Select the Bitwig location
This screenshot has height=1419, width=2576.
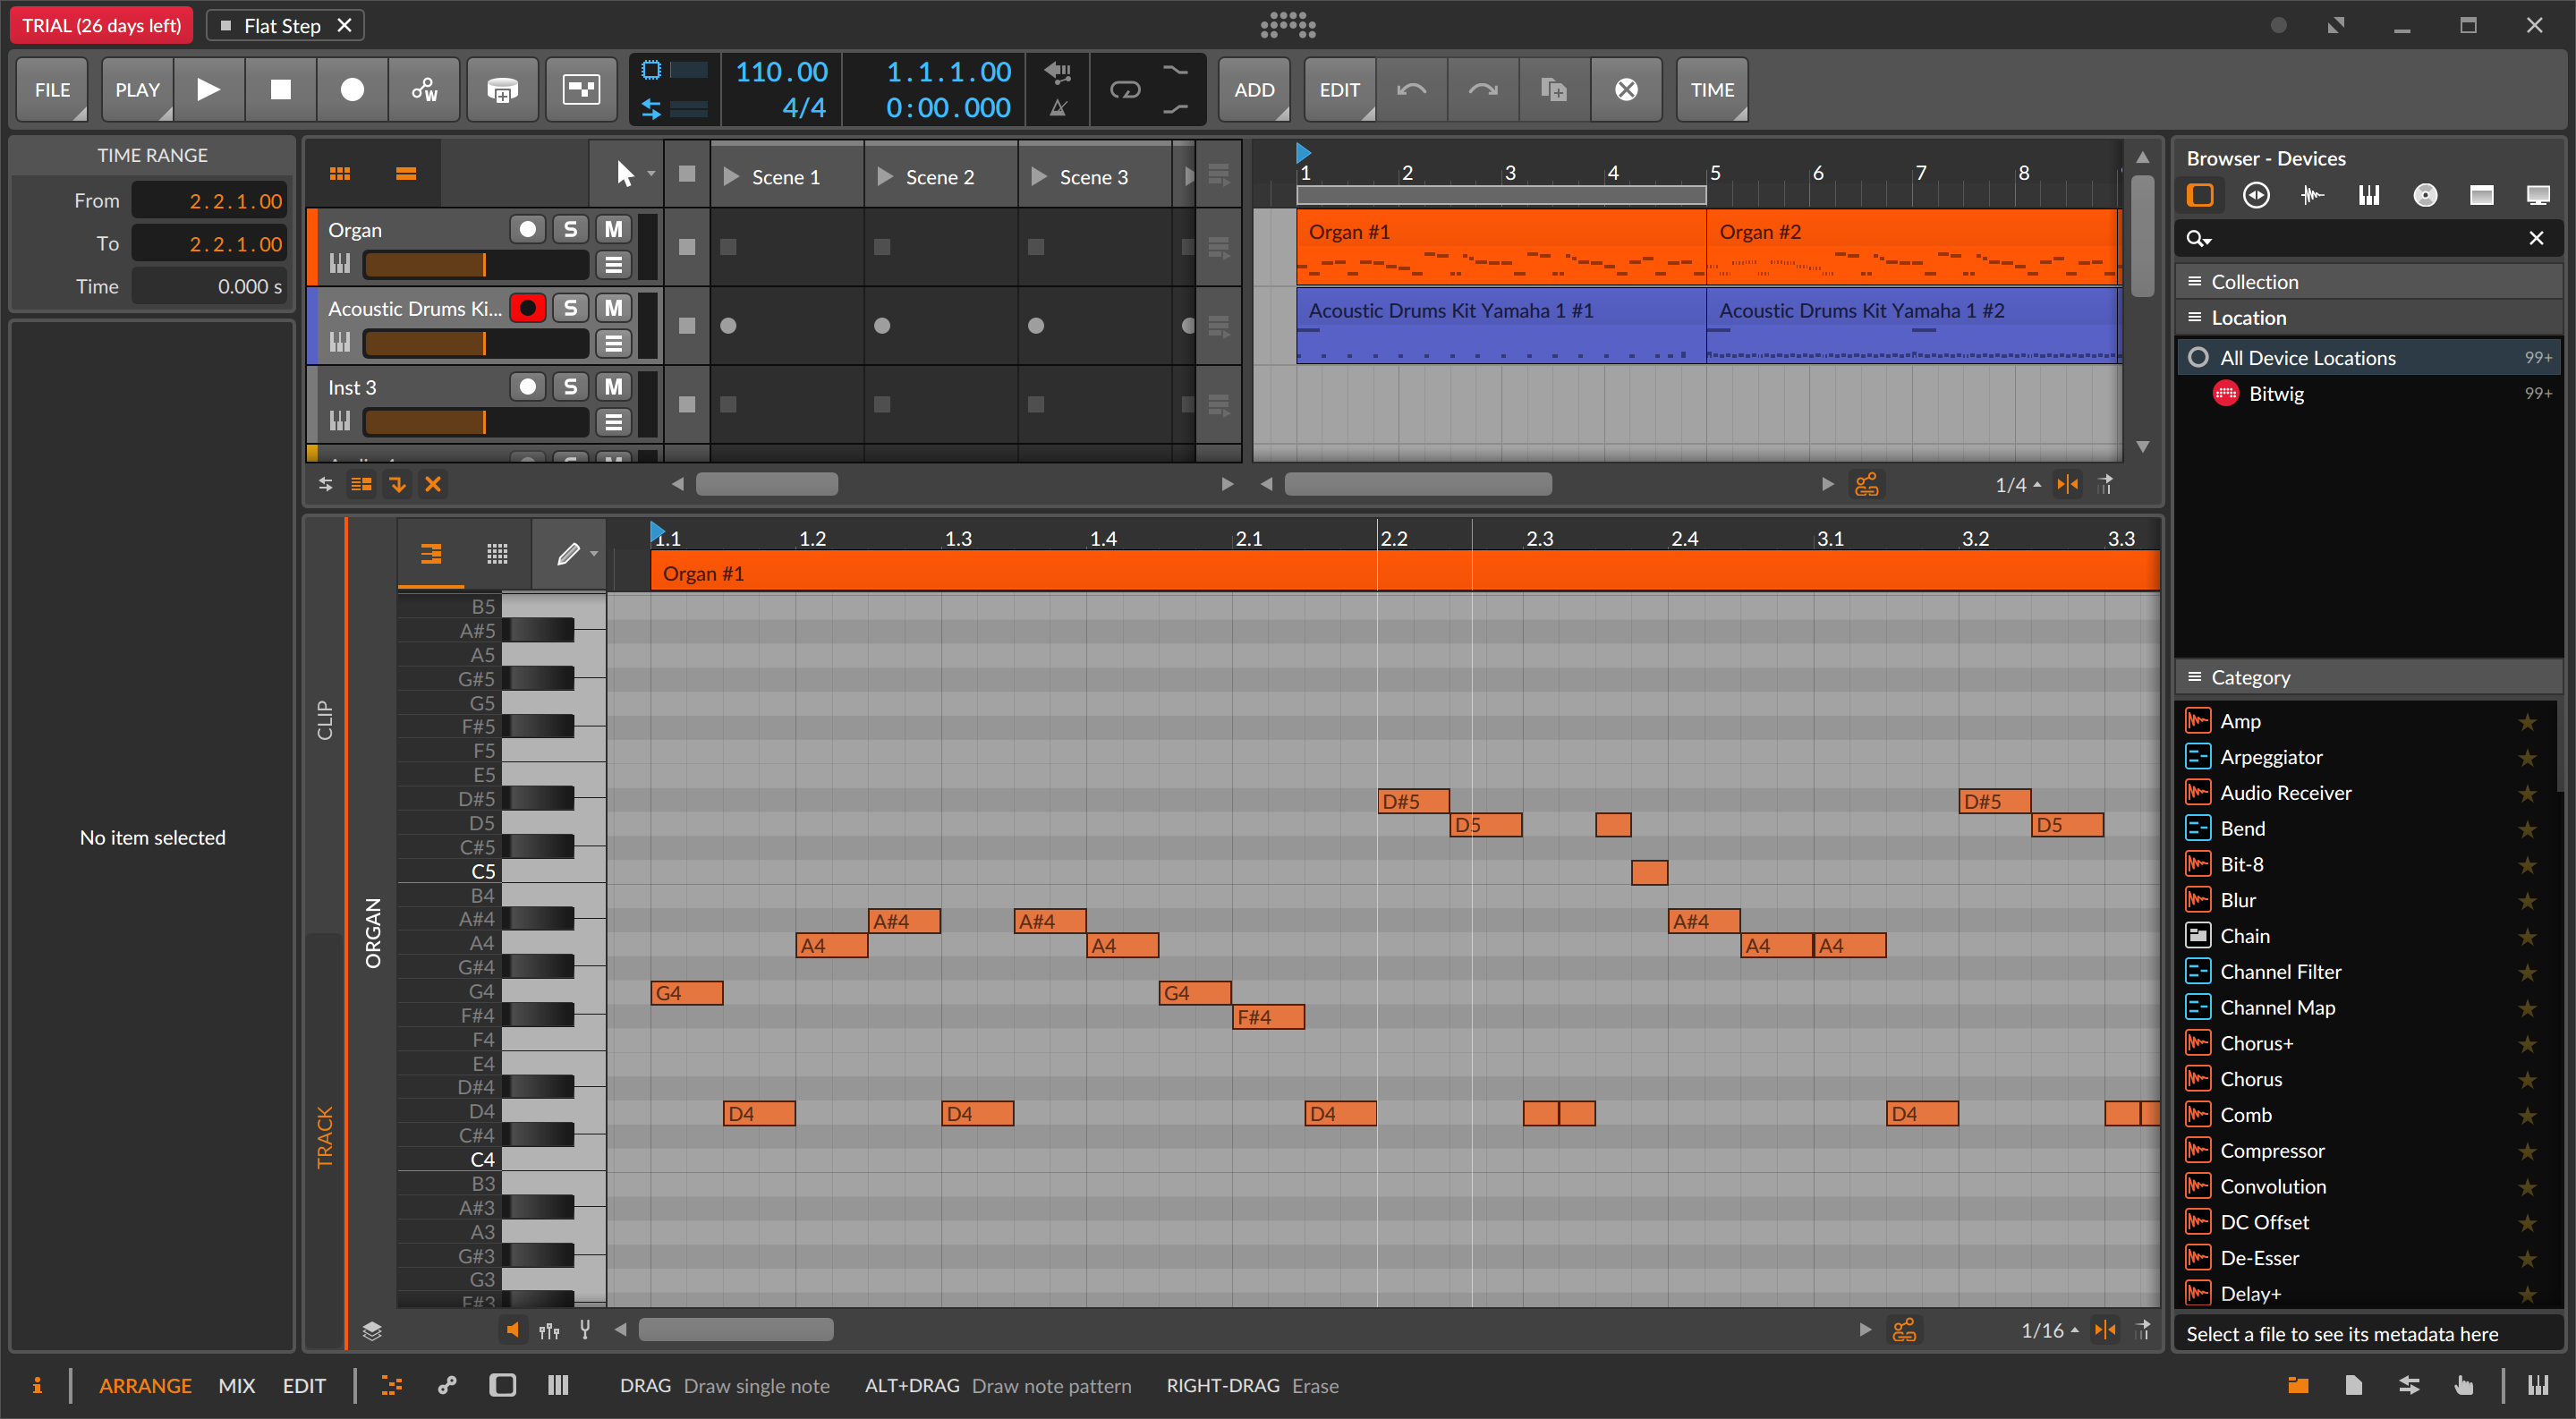click(2368, 393)
